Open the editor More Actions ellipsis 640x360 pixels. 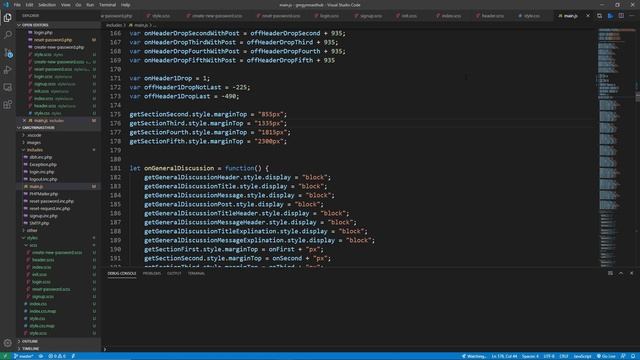point(631,16)
